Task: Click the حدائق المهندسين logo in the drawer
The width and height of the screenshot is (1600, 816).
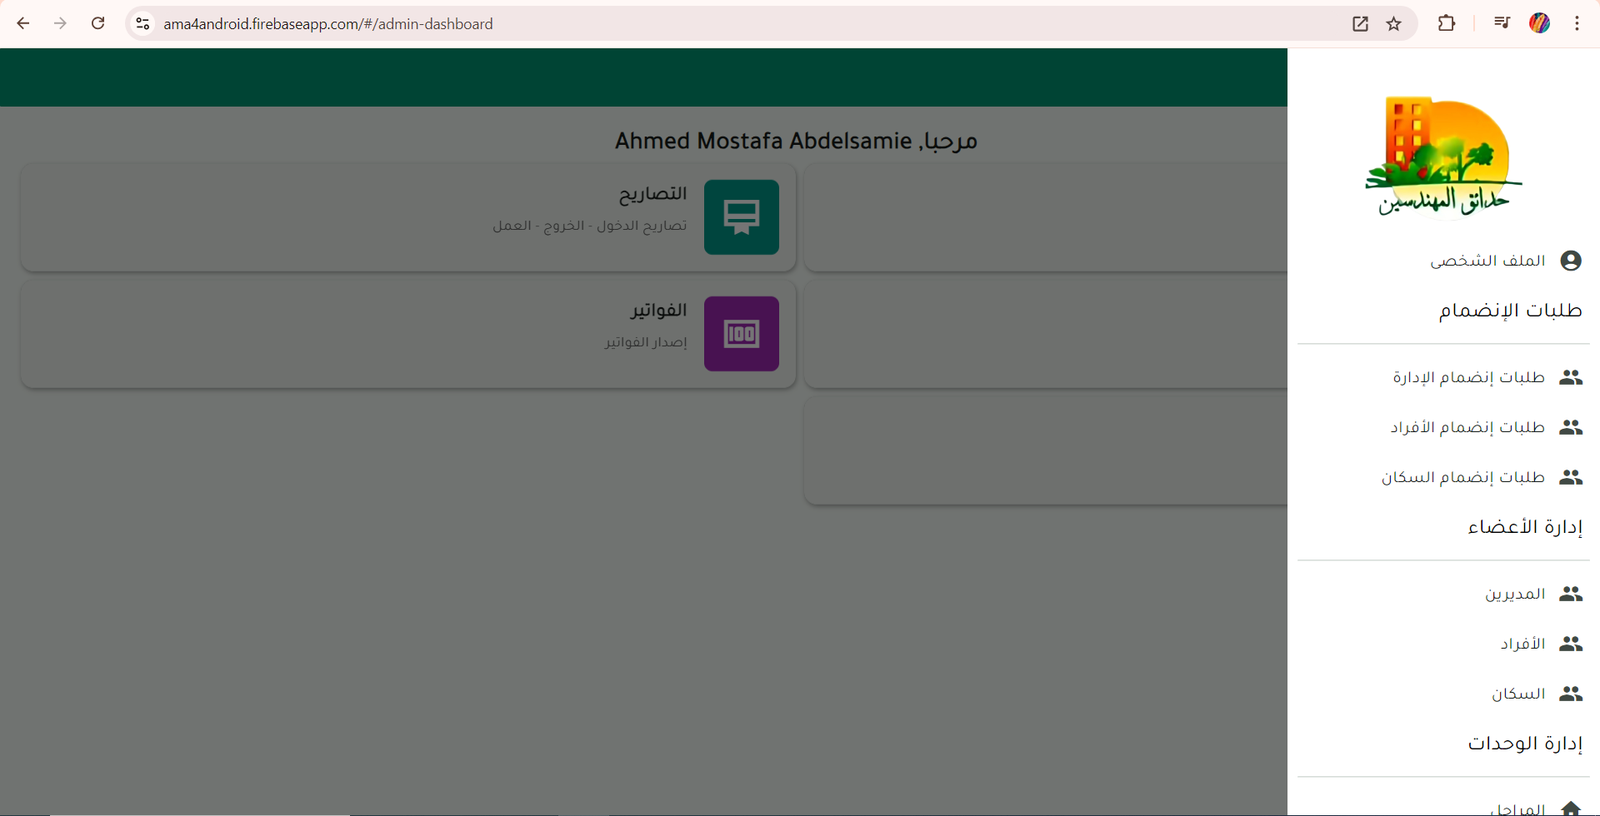Action: tap(1443, 156)
